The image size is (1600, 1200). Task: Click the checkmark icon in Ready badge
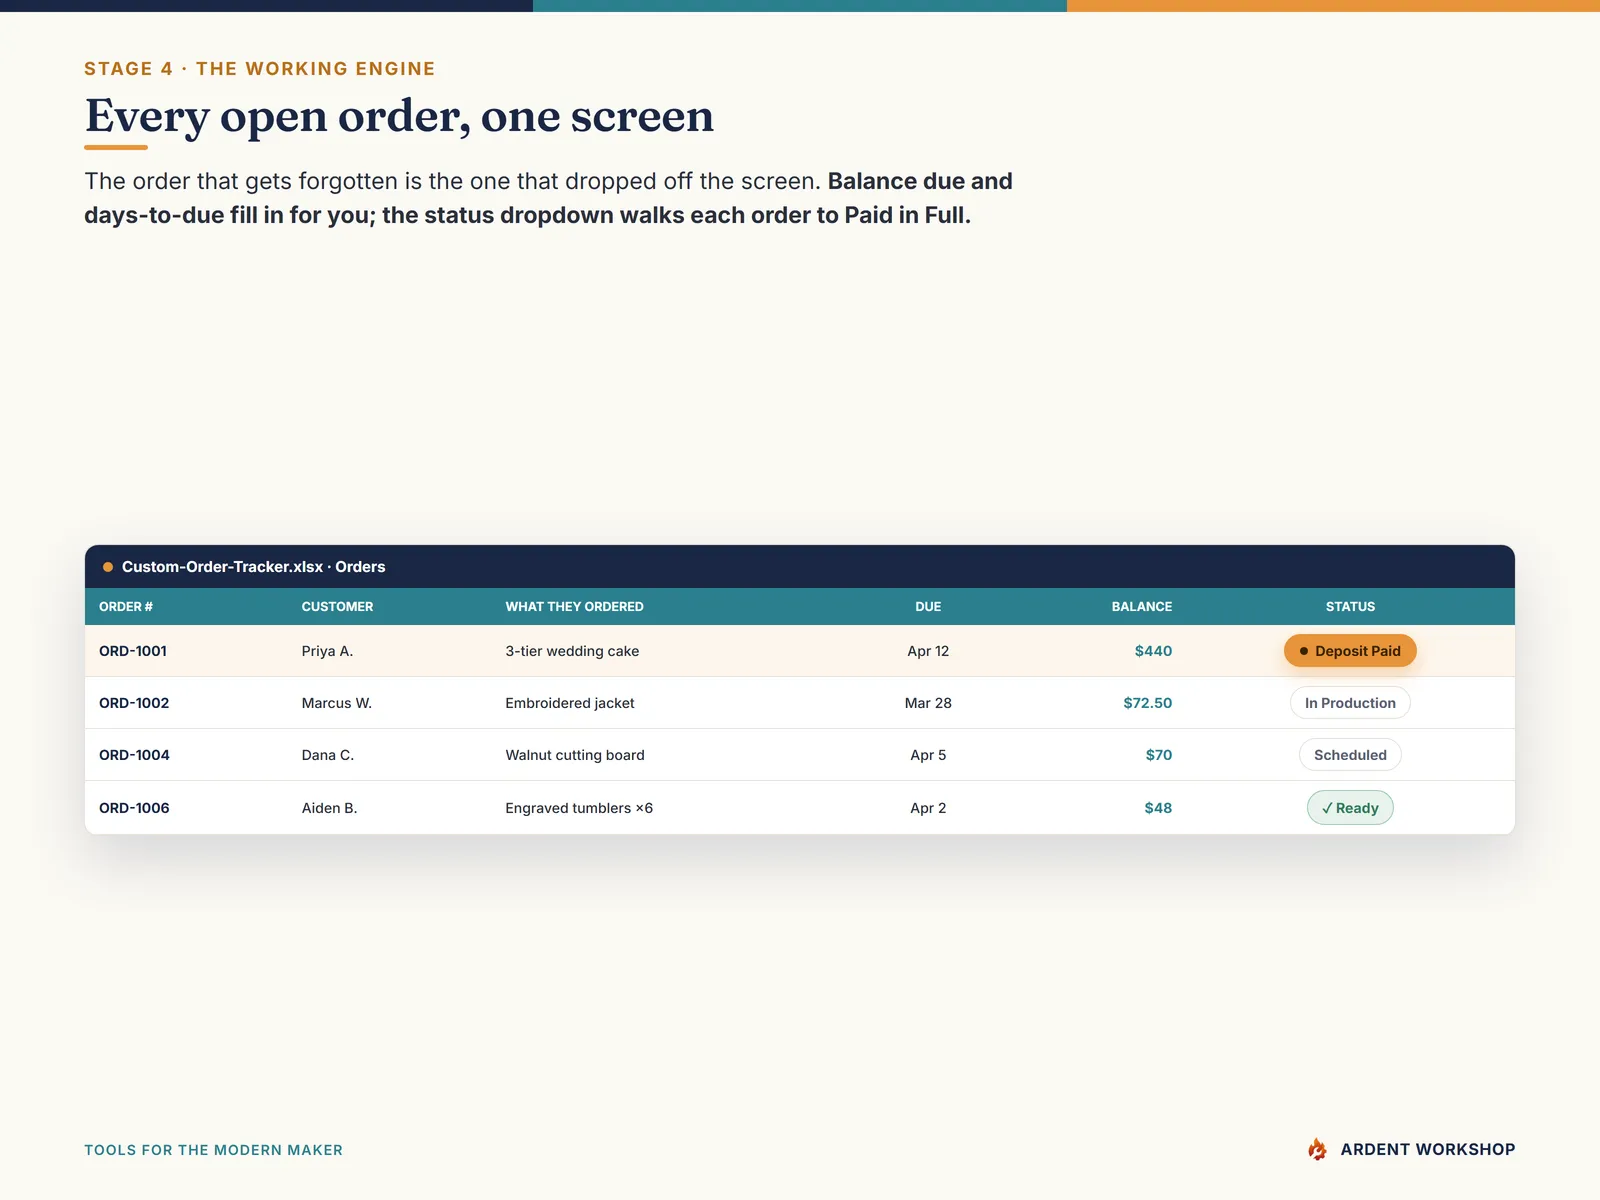pyautogui.click(x=1327, y=808)
